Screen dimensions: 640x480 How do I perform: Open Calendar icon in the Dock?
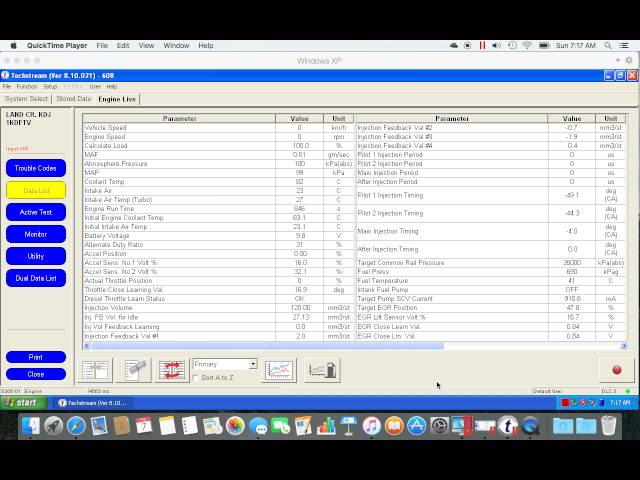coord(144,426)
